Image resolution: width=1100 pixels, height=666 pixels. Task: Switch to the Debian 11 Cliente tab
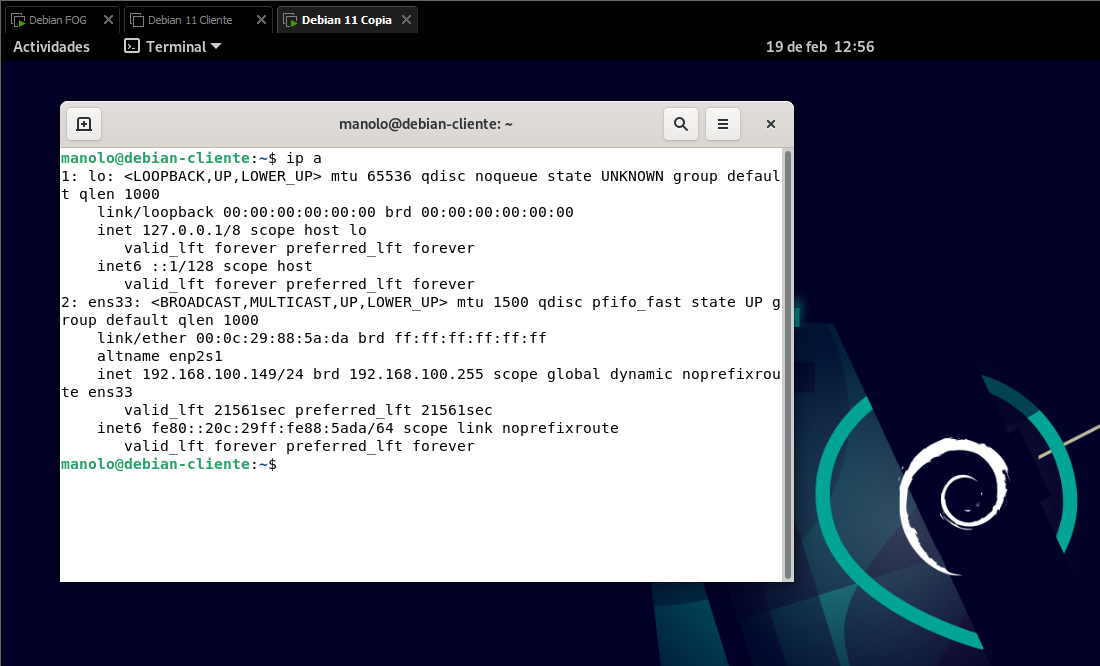(190, 20)
